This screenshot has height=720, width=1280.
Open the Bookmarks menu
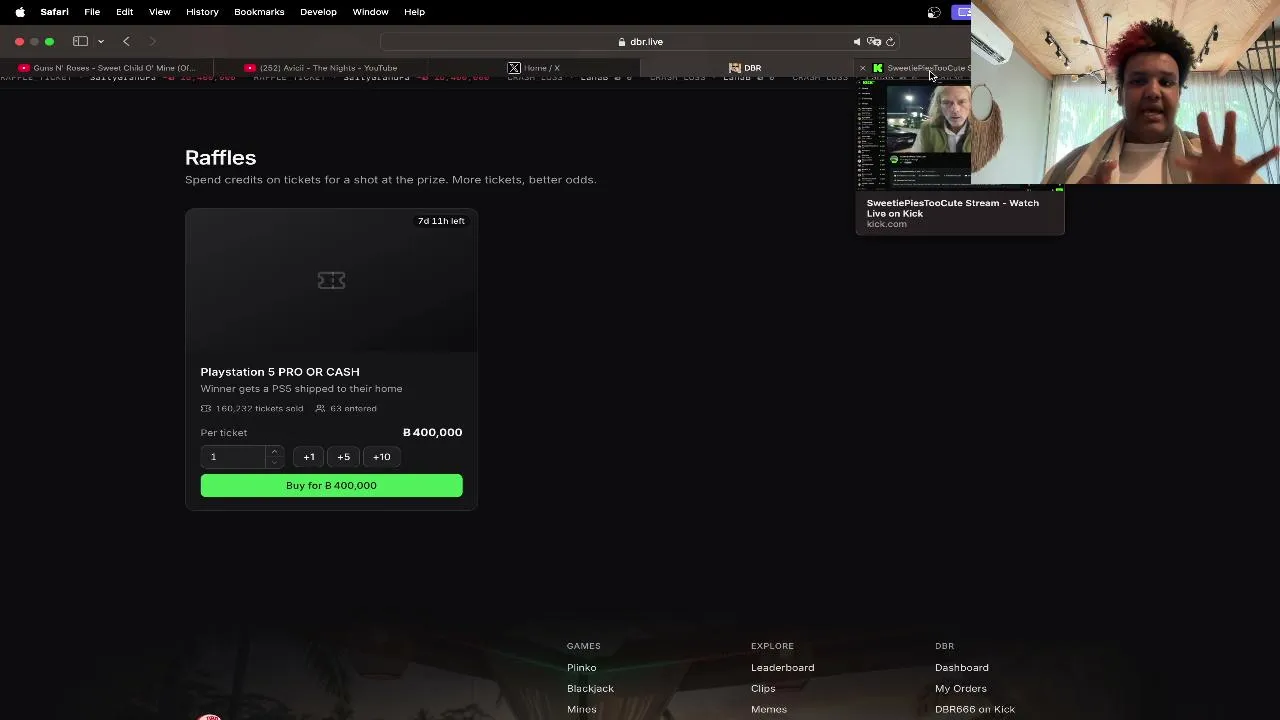click(x=259, y=12)
